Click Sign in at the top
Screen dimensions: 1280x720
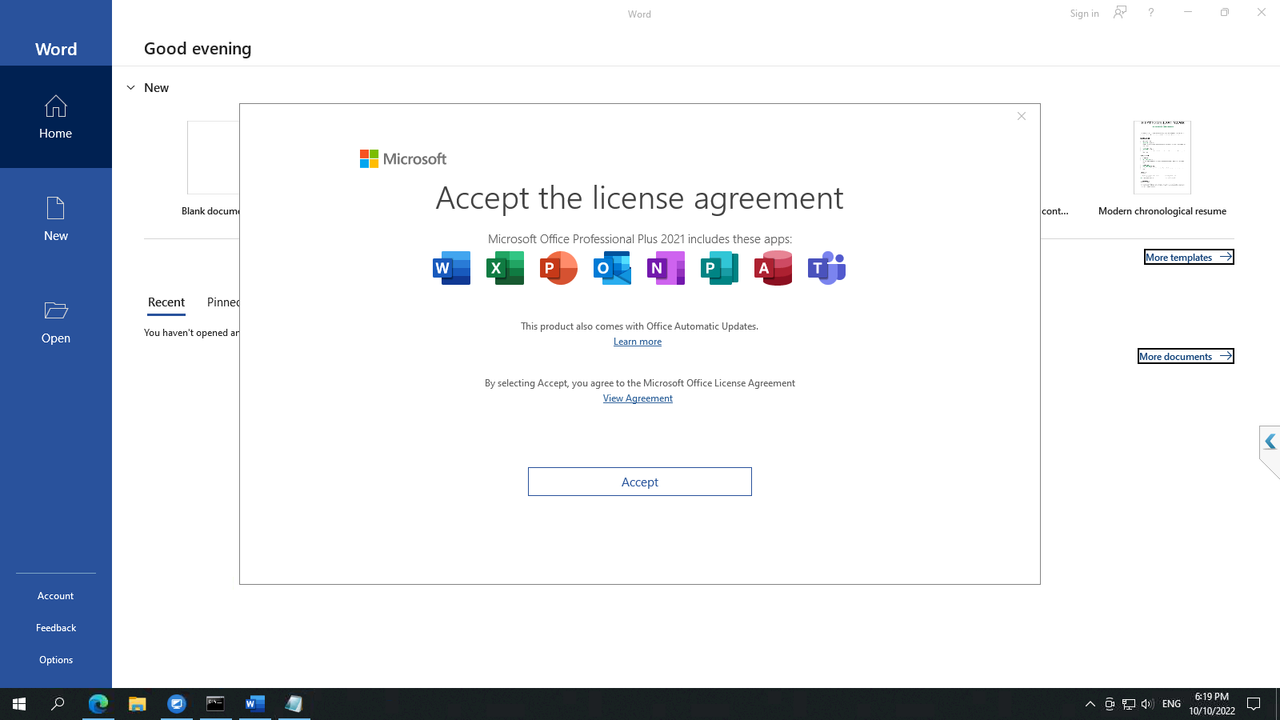(x=1084, y=13)
